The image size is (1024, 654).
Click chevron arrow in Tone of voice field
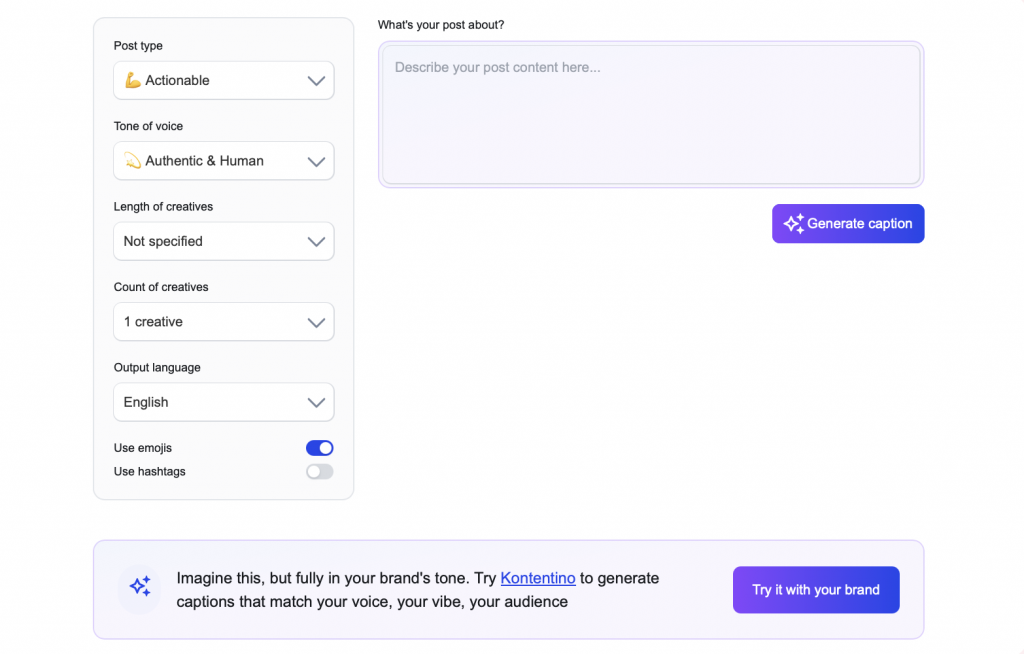point(316,161)
